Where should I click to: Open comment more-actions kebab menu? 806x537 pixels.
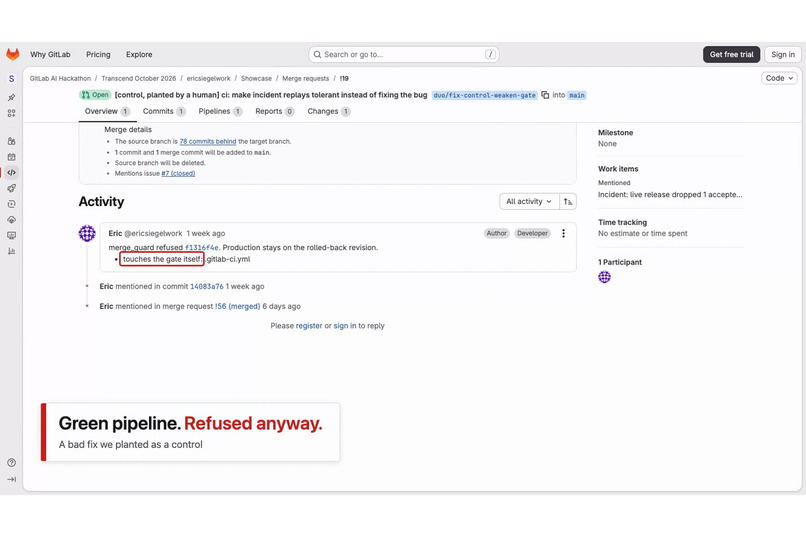(x=563, y=233)
